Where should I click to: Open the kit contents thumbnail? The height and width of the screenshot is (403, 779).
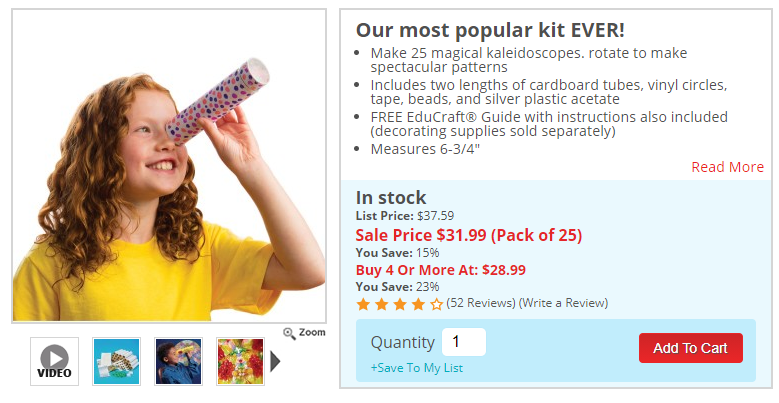coord(116,361)
